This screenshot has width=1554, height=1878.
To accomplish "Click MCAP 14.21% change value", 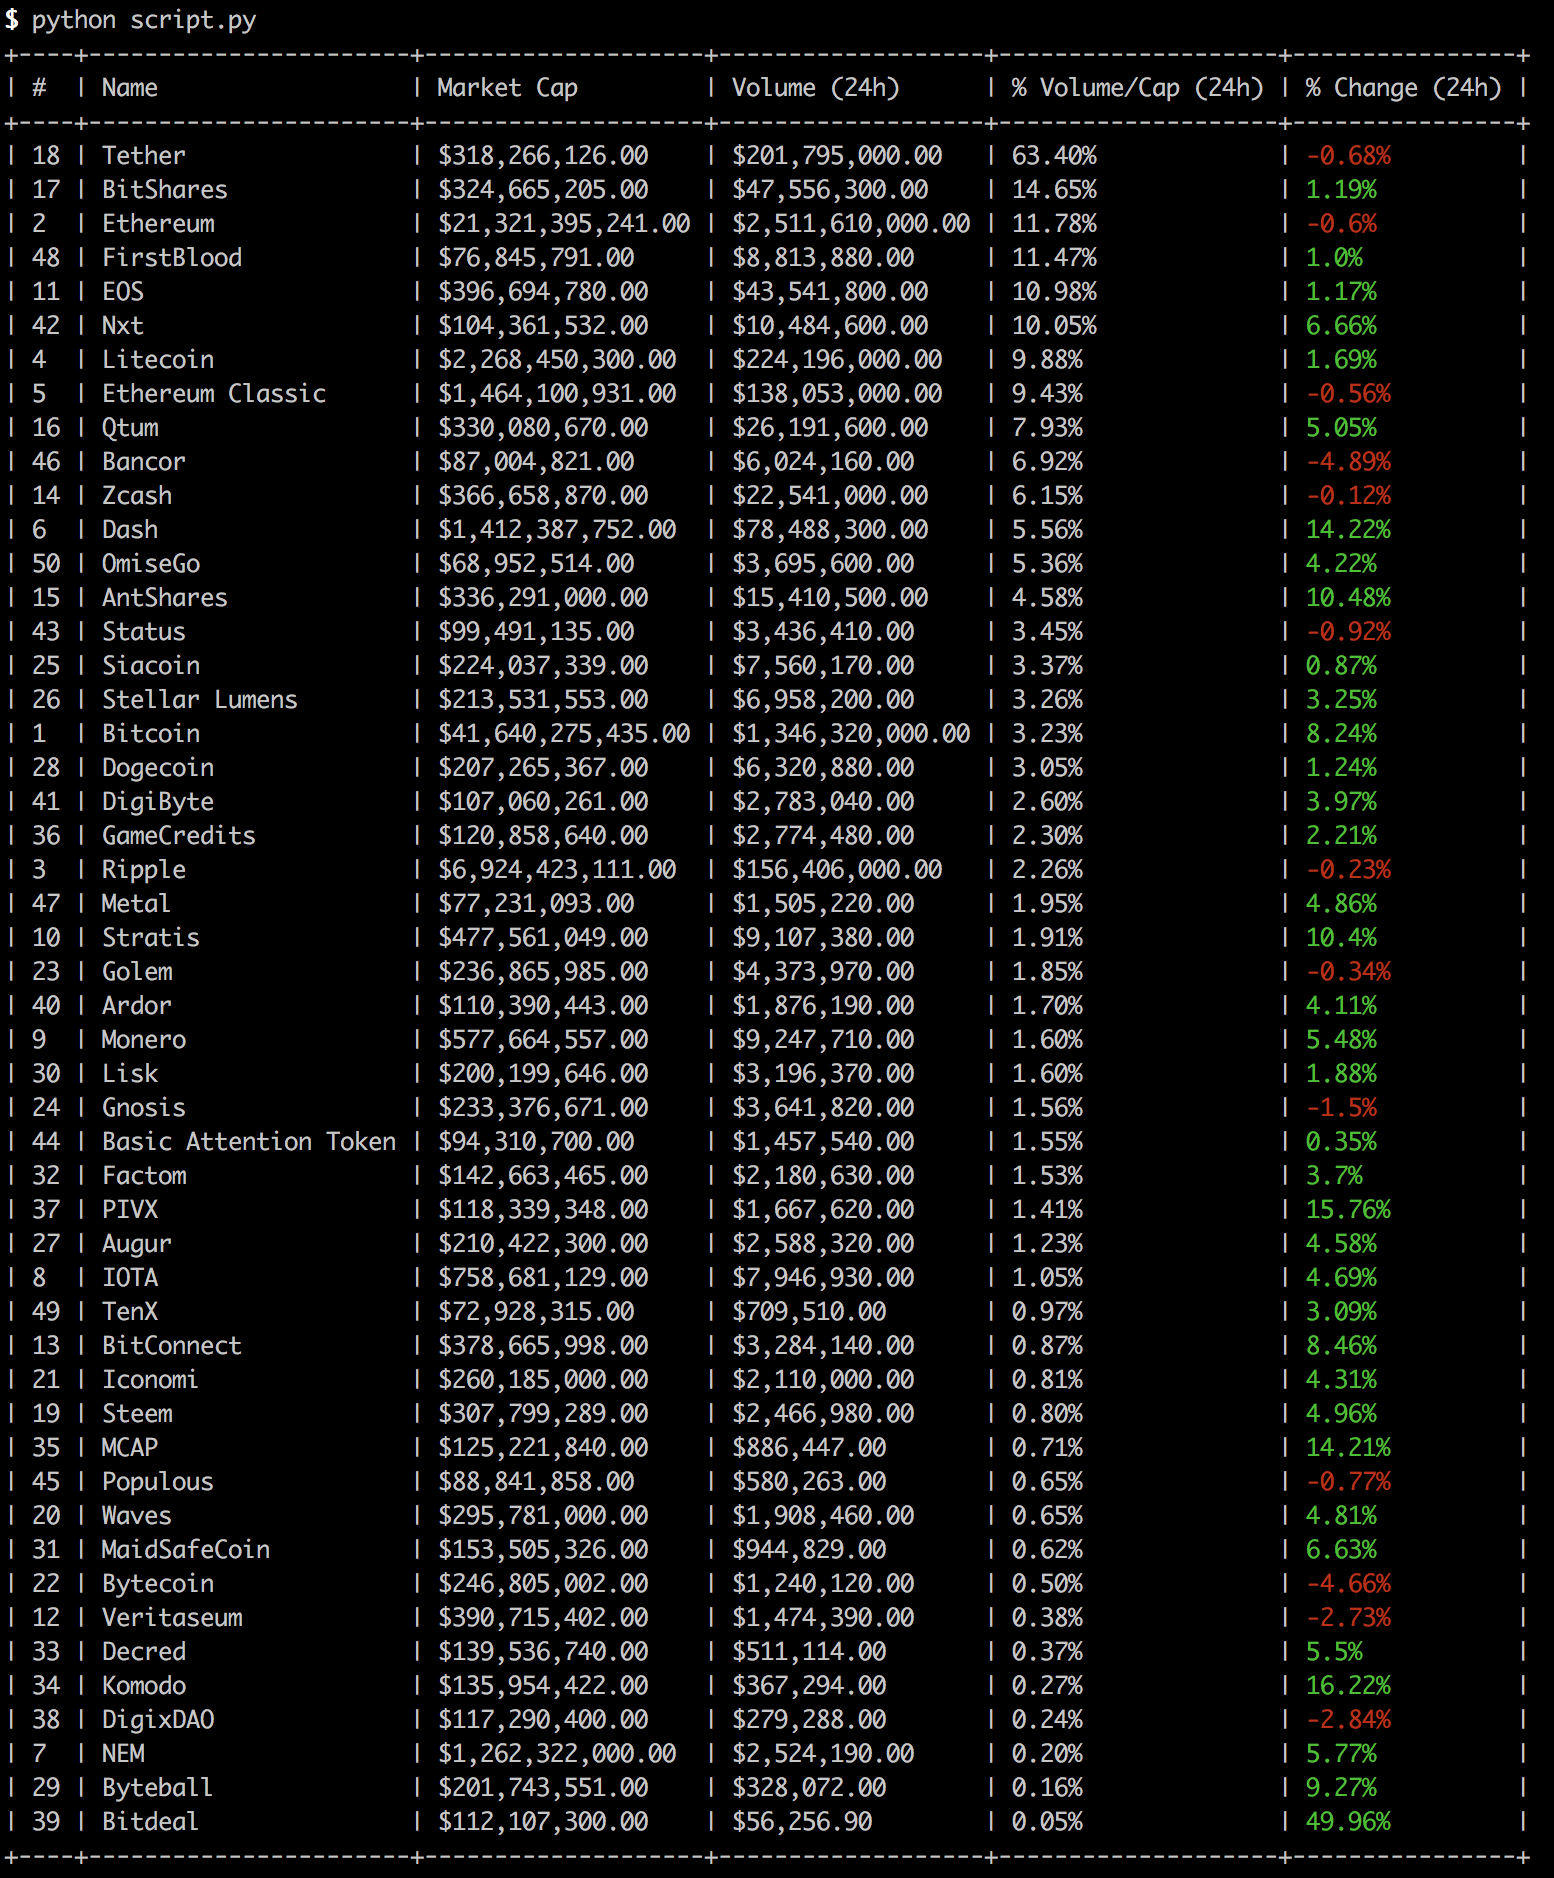I will pos(1348,1448).
